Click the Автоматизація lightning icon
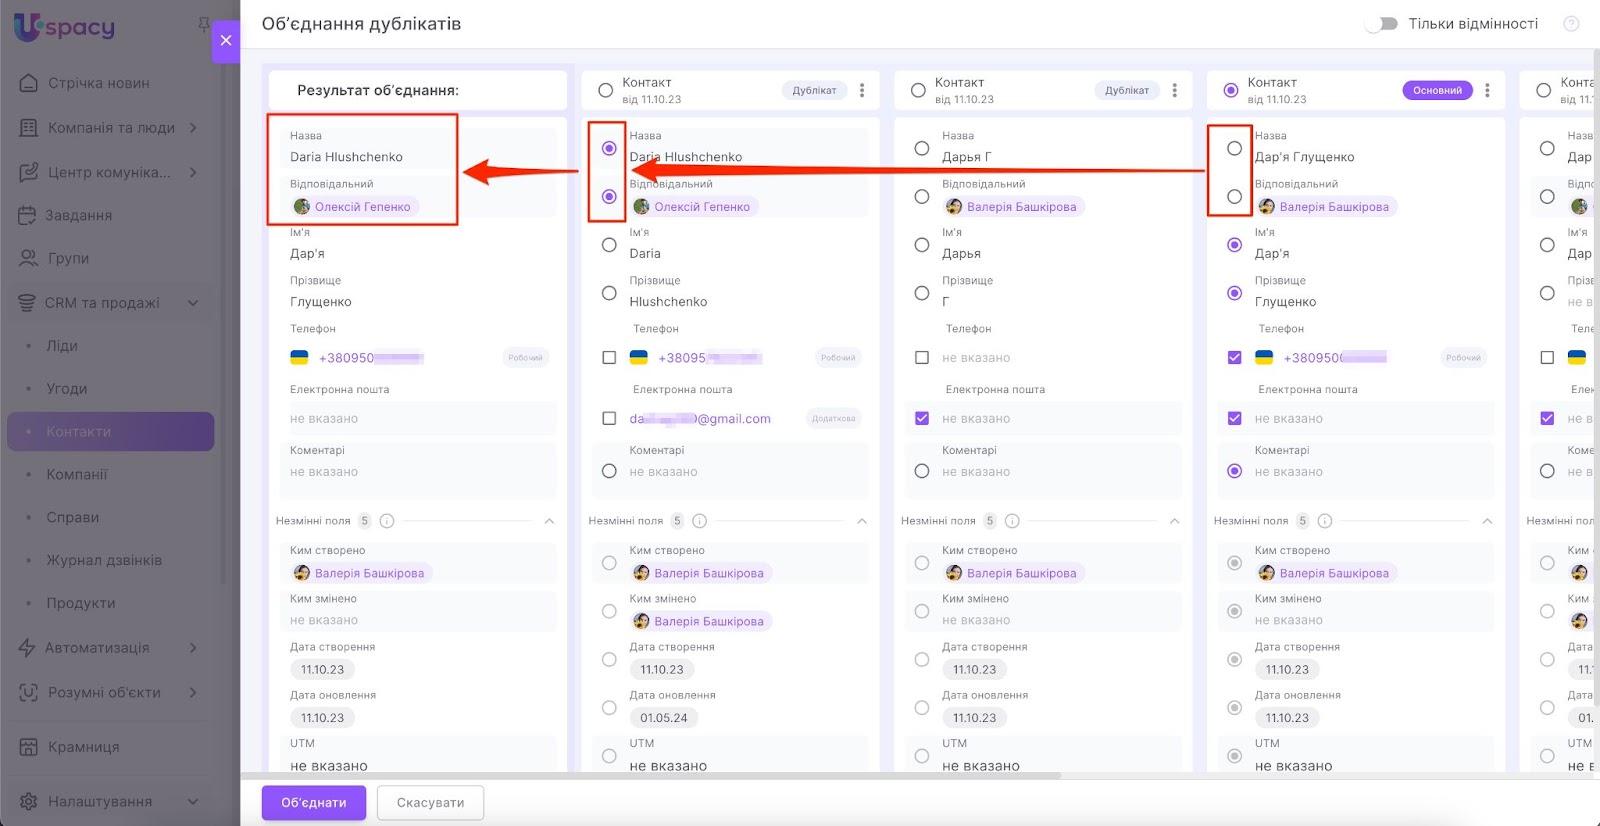 (27, 648)
